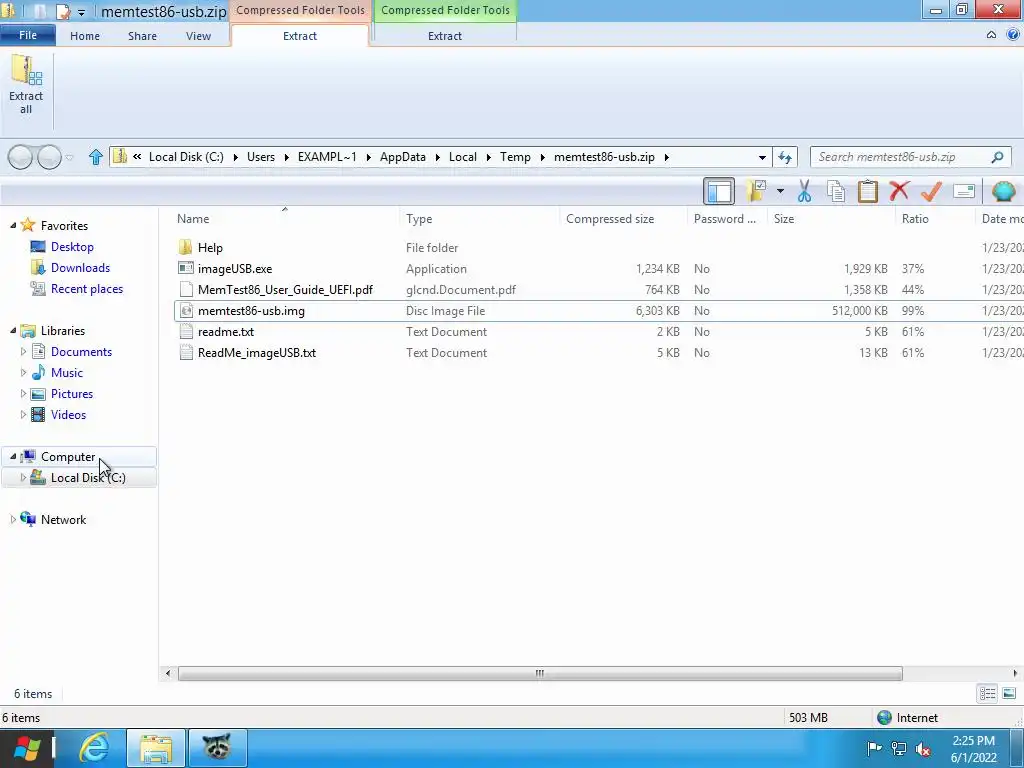The image size is (1024, 768).
Task: Collapse the Favorites tree group
Action: click(x=13, y=225)
